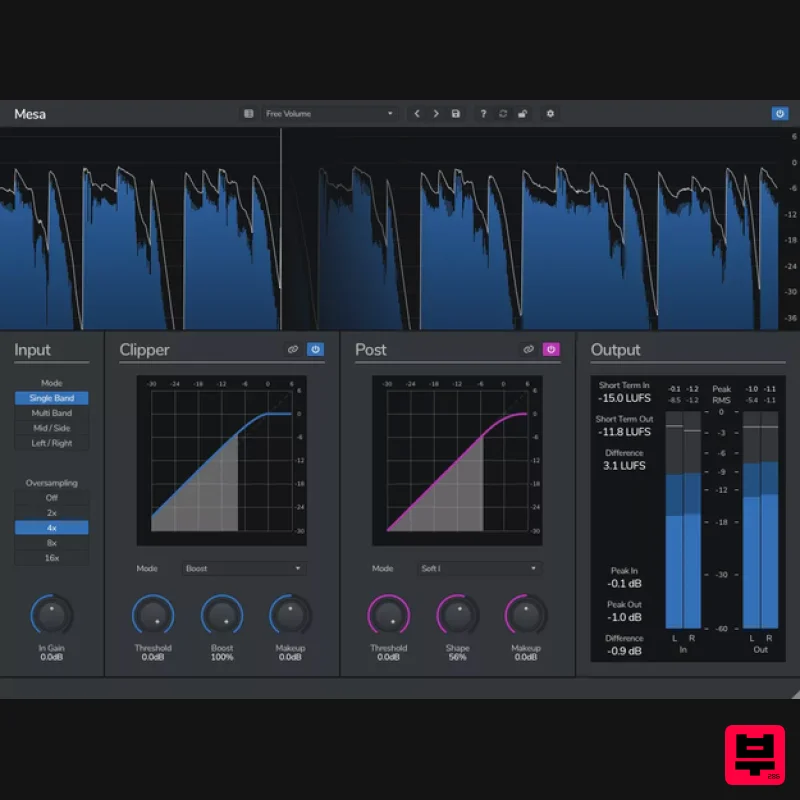800x800 pixels.
Task: Toggle the Clipper power button
Action: tap(315, 350)
